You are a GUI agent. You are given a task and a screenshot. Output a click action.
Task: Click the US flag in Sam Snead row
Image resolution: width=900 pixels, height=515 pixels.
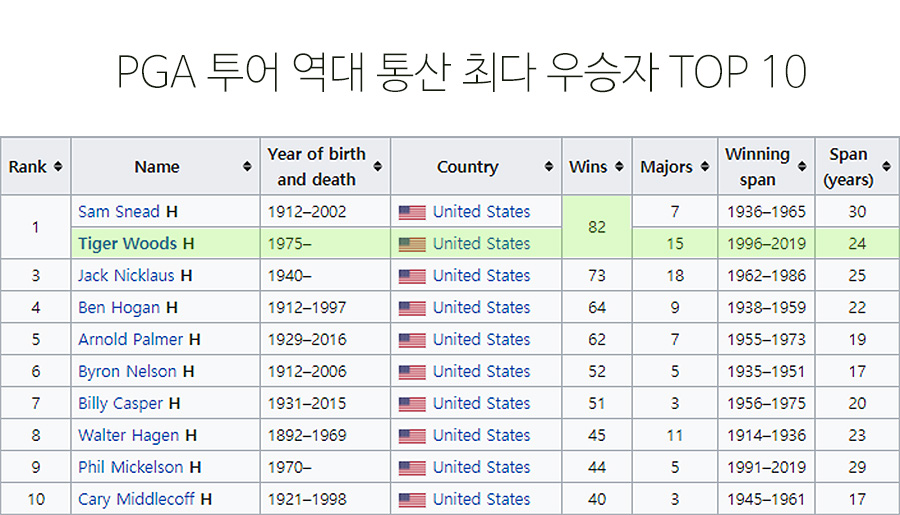(412, 212)
